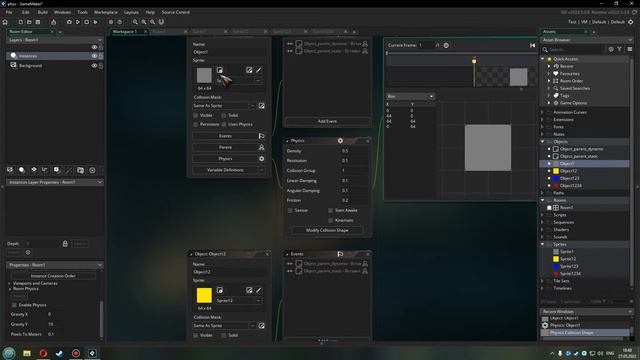Screen dimensions: 640x360
Task: Open File Explorer from the taskbar
Action: point(27,353)
